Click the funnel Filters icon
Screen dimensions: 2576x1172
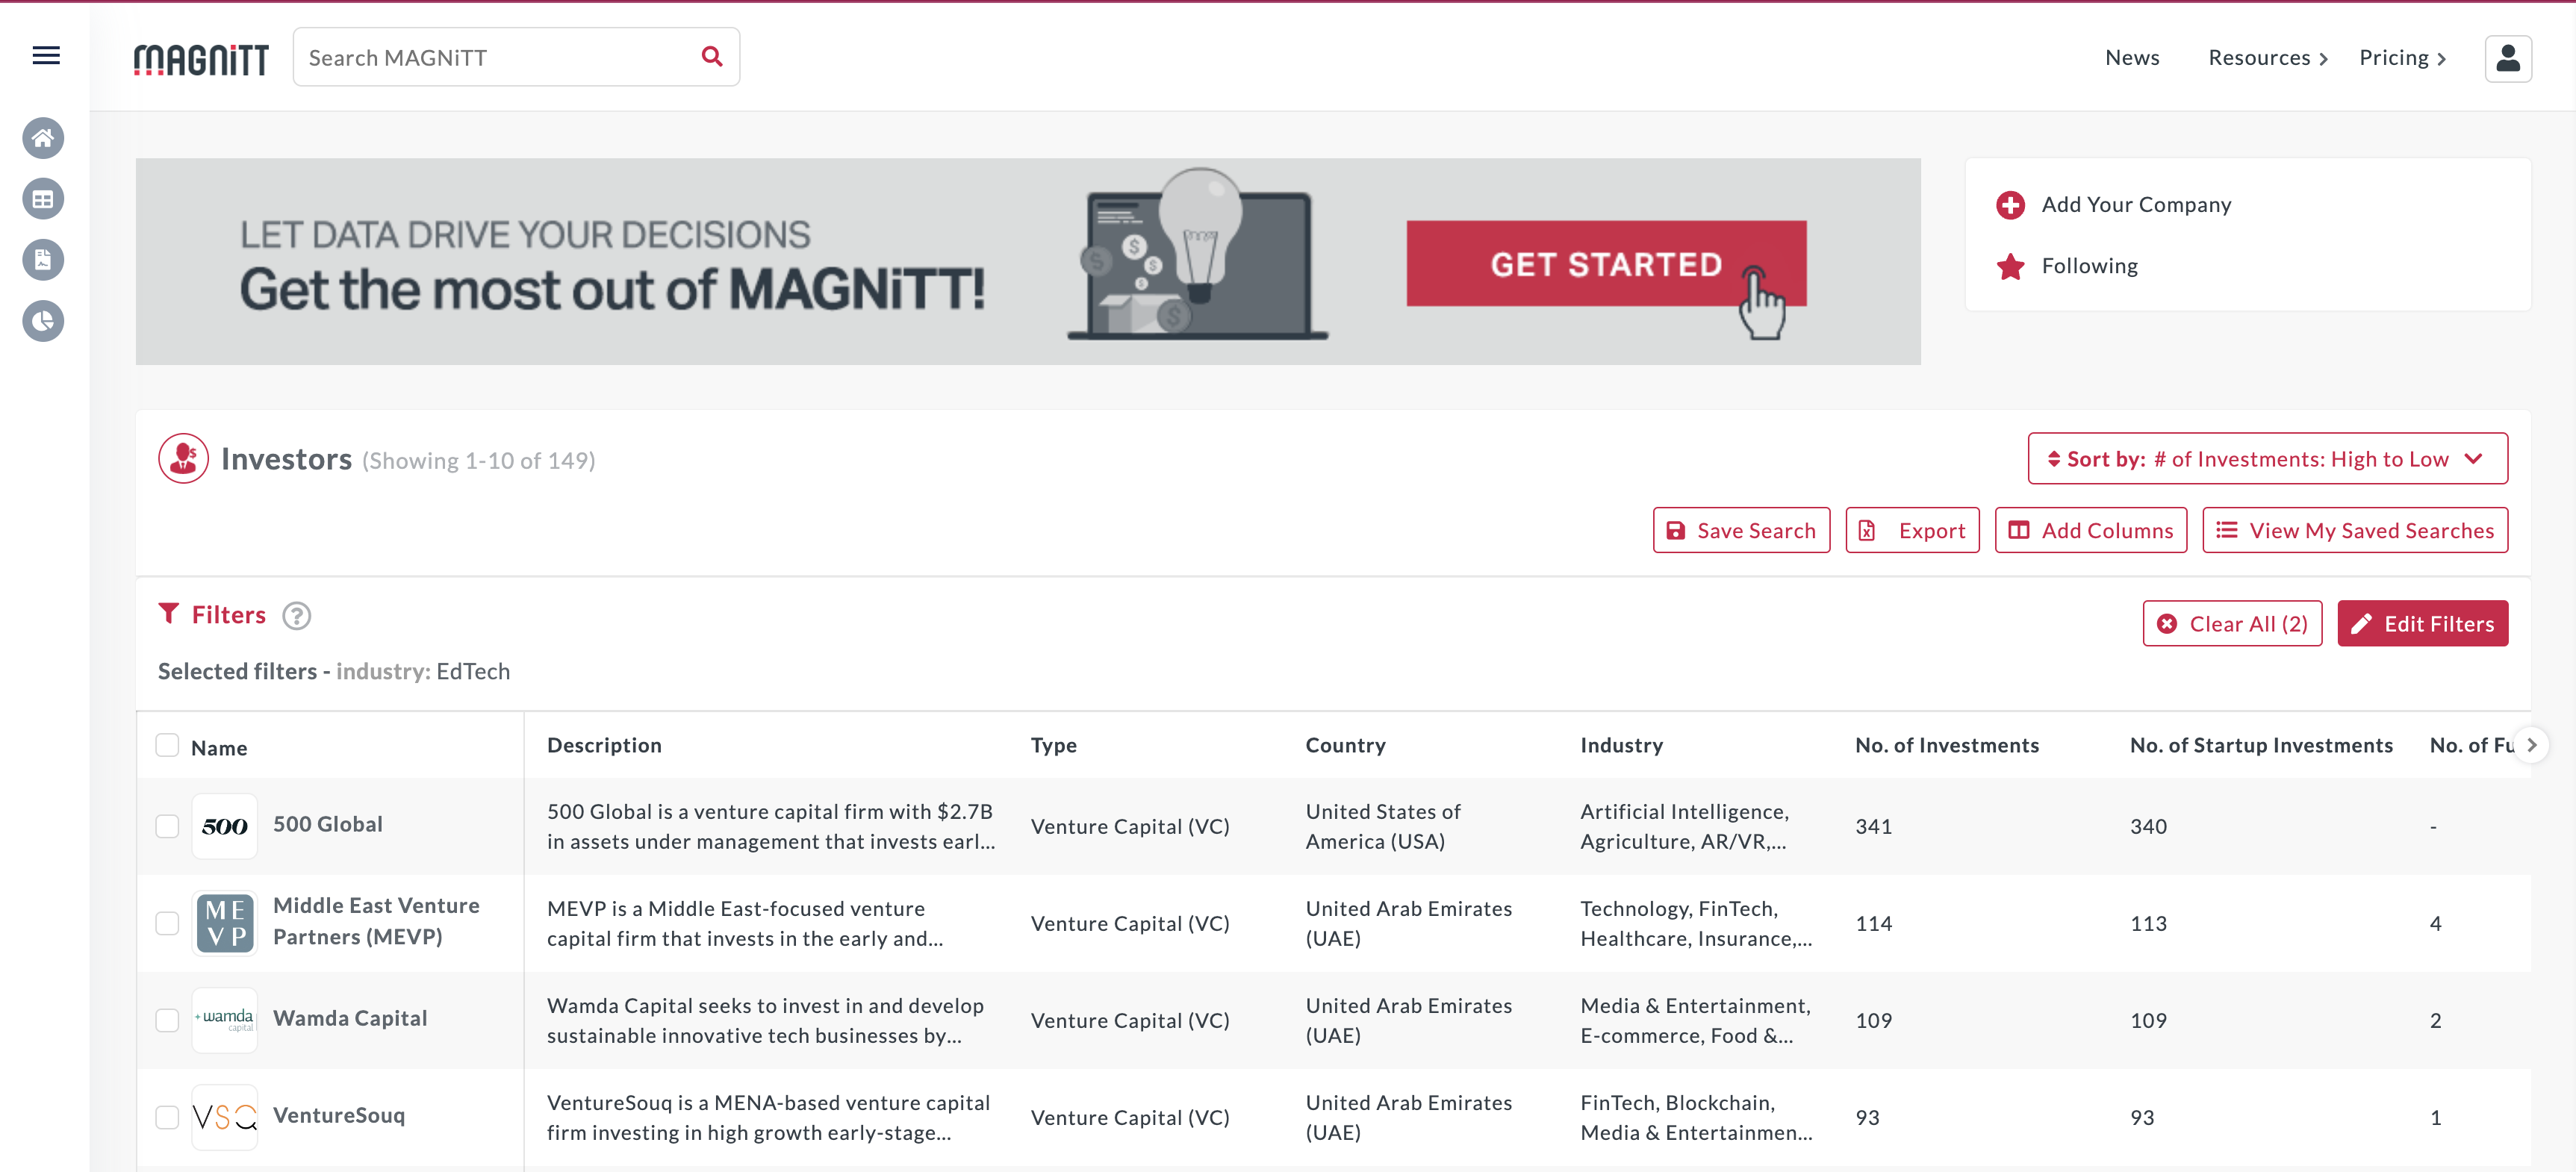168,614
